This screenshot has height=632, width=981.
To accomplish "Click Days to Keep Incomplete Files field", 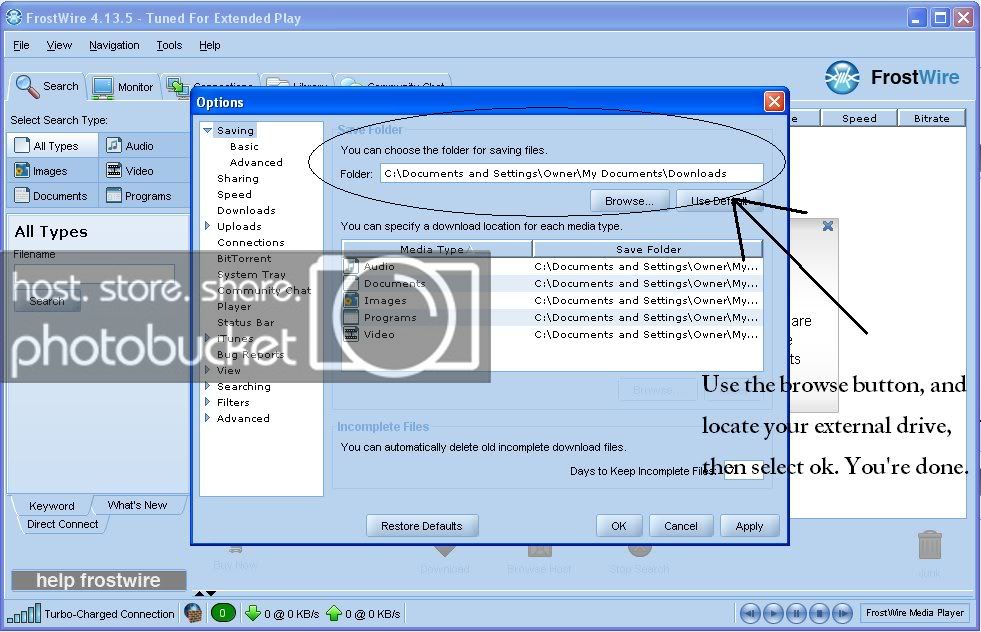I will coord(743,471).
